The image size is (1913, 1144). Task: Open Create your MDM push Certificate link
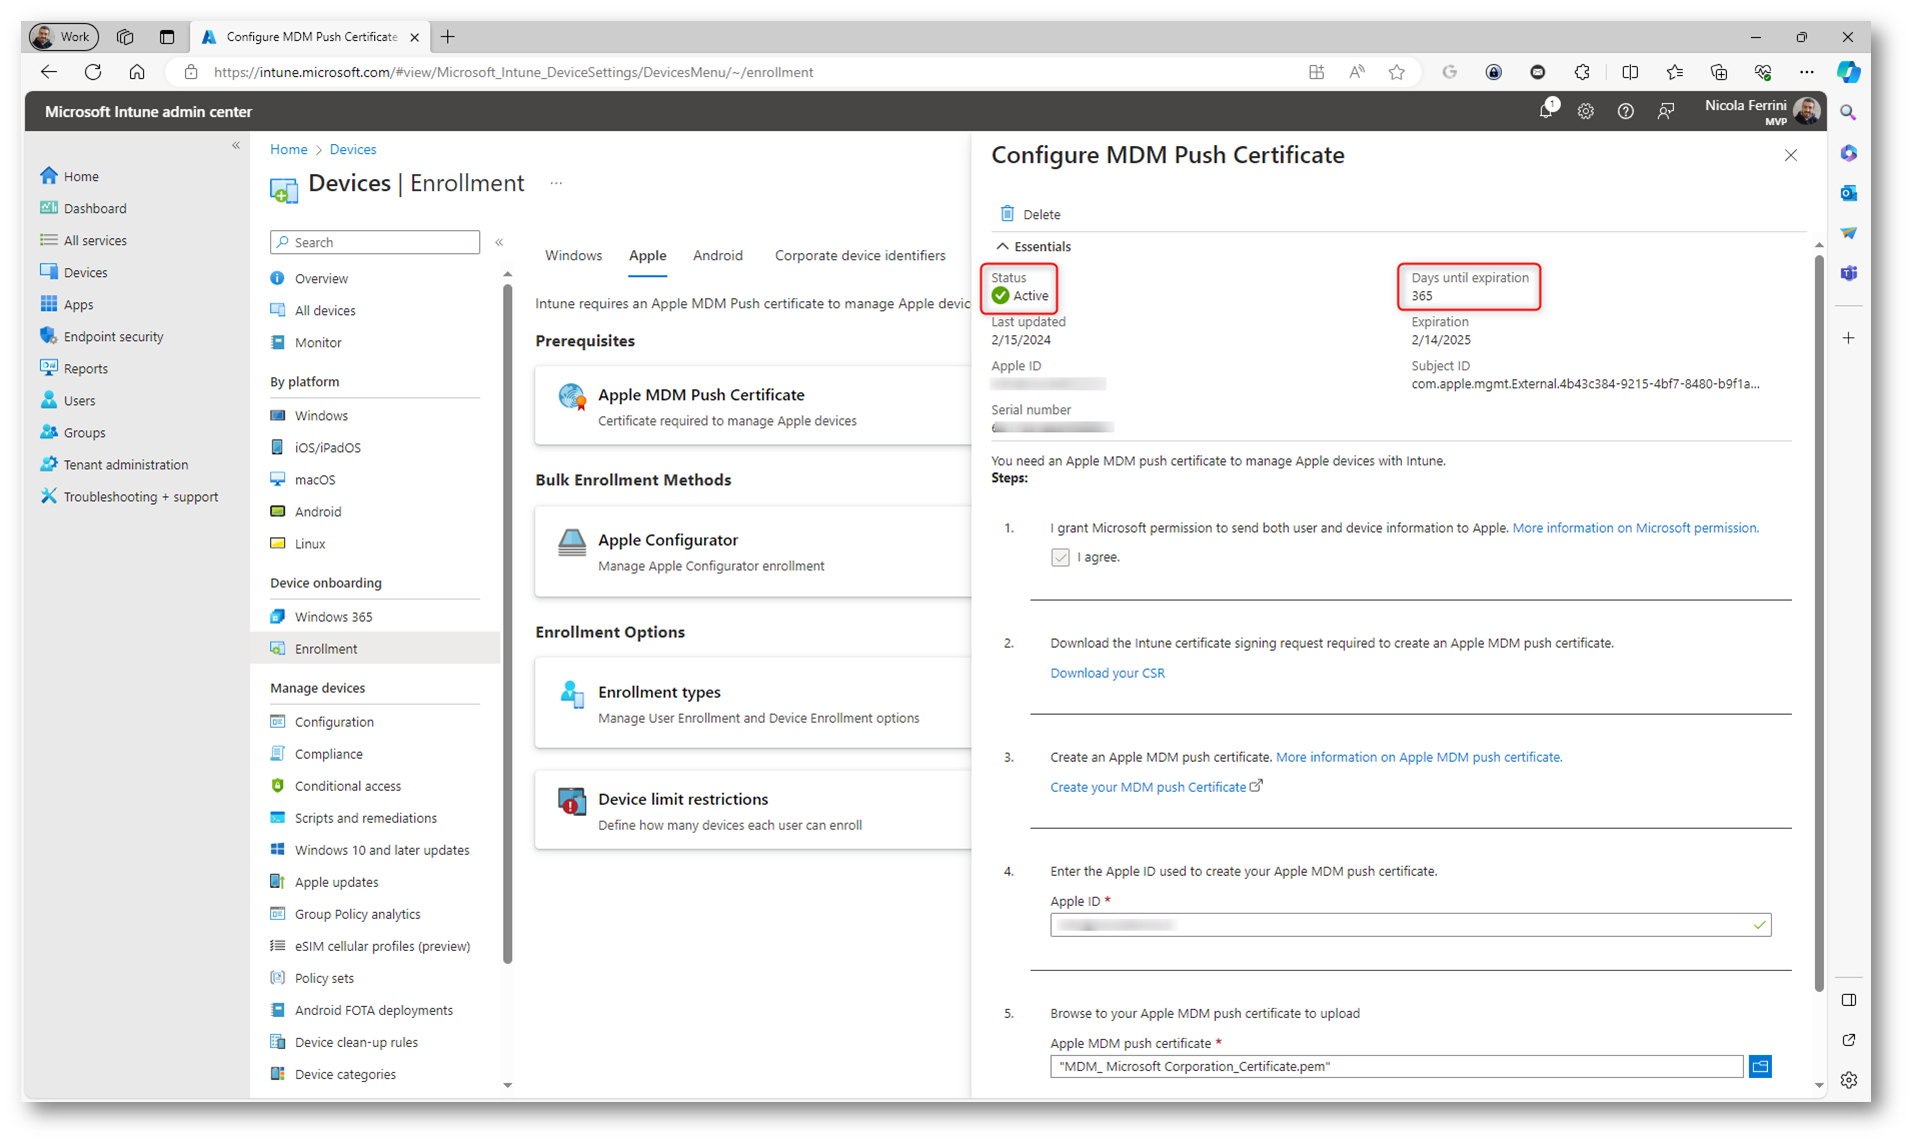[x=1156, y=787]
